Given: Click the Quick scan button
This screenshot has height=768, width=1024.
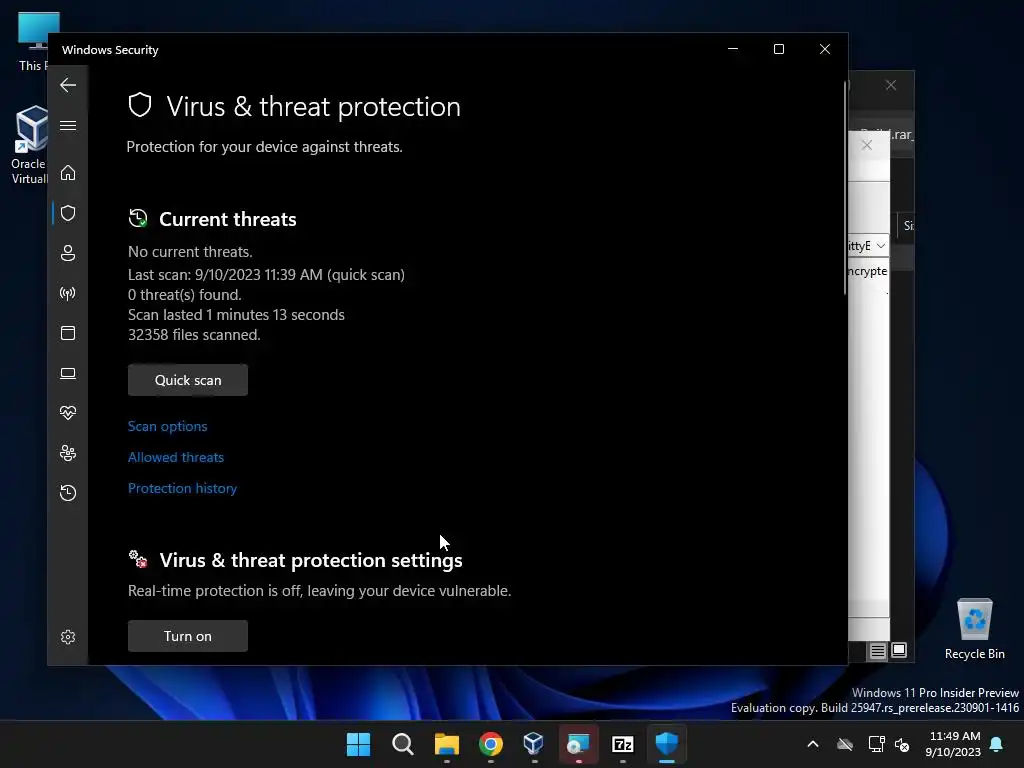Looking at the screenshot, I should pos(188,380).
